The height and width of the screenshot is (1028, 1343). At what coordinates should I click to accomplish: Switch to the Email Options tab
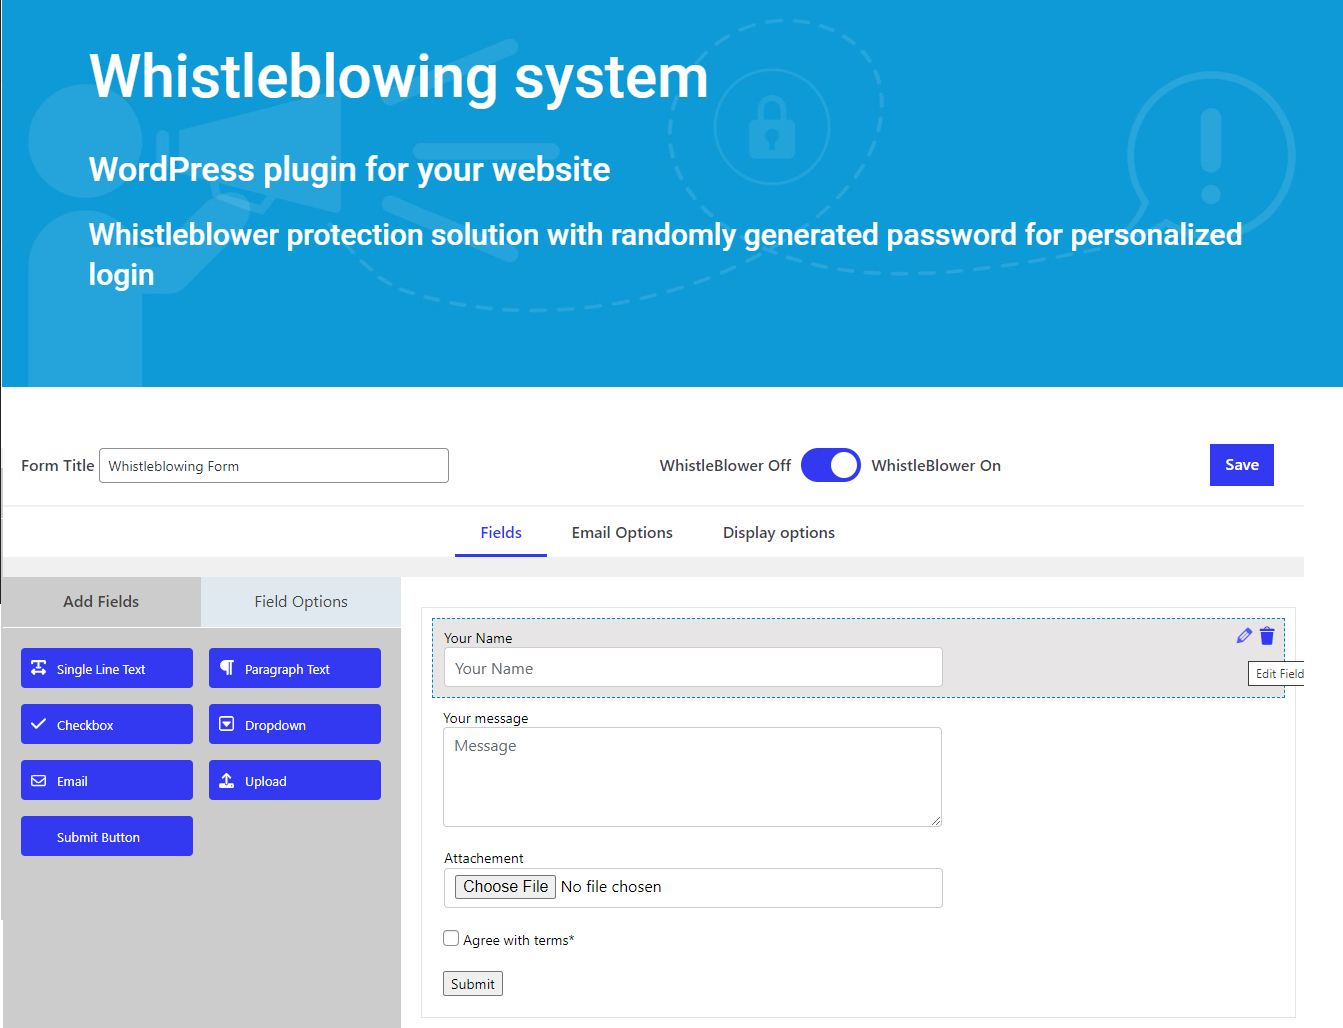[622, 533]
